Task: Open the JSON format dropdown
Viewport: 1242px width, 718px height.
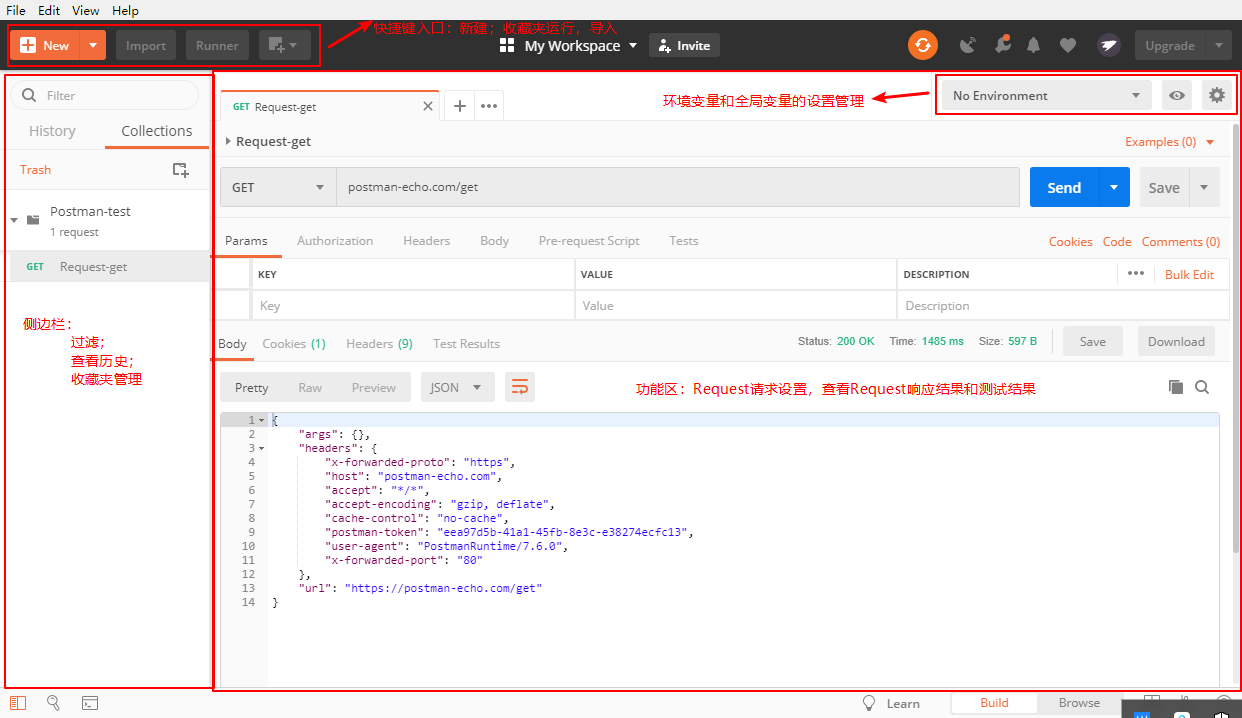Action: point(457,388)
